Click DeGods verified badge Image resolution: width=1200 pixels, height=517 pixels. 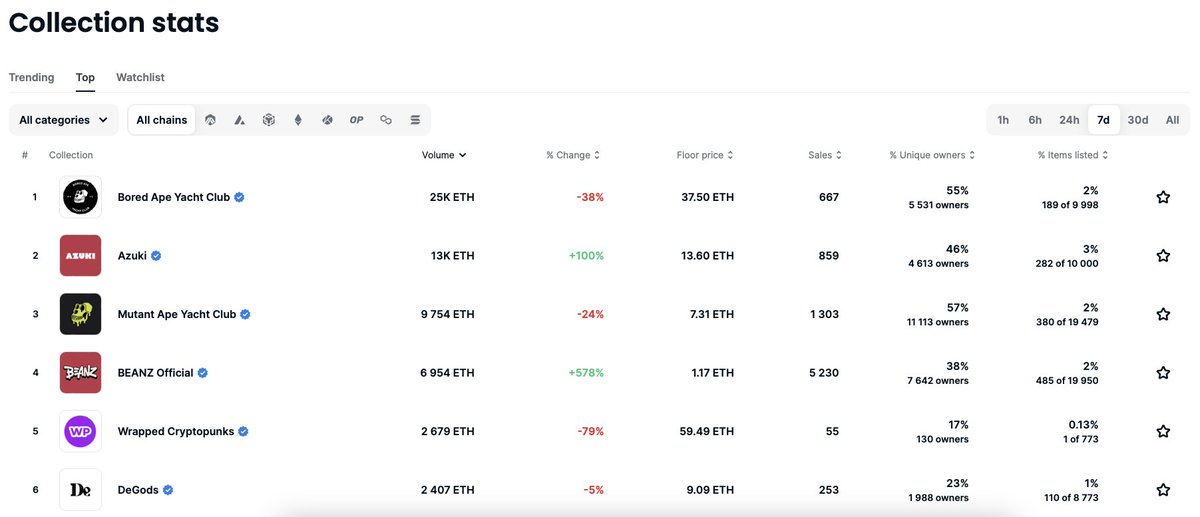click(x=168, y=490)
